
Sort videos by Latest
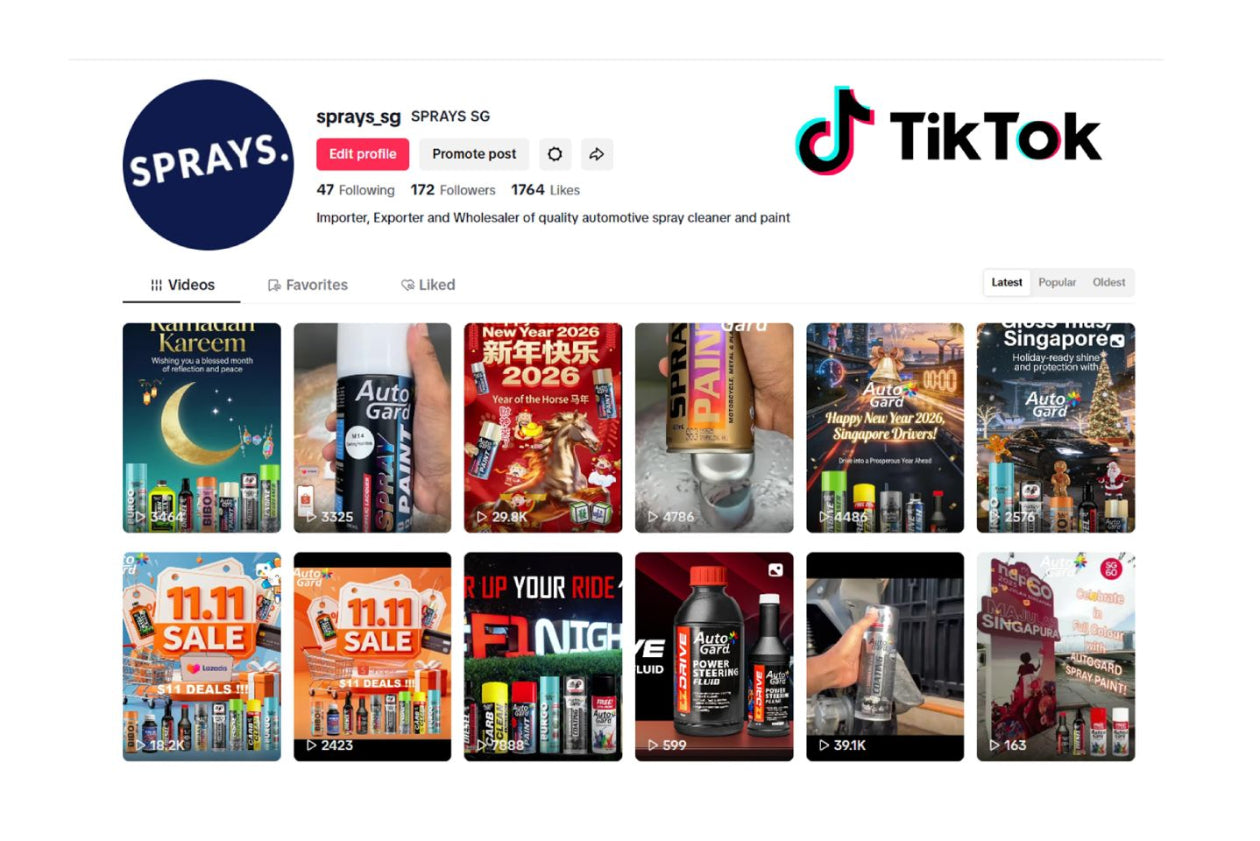click(1006, 283)
